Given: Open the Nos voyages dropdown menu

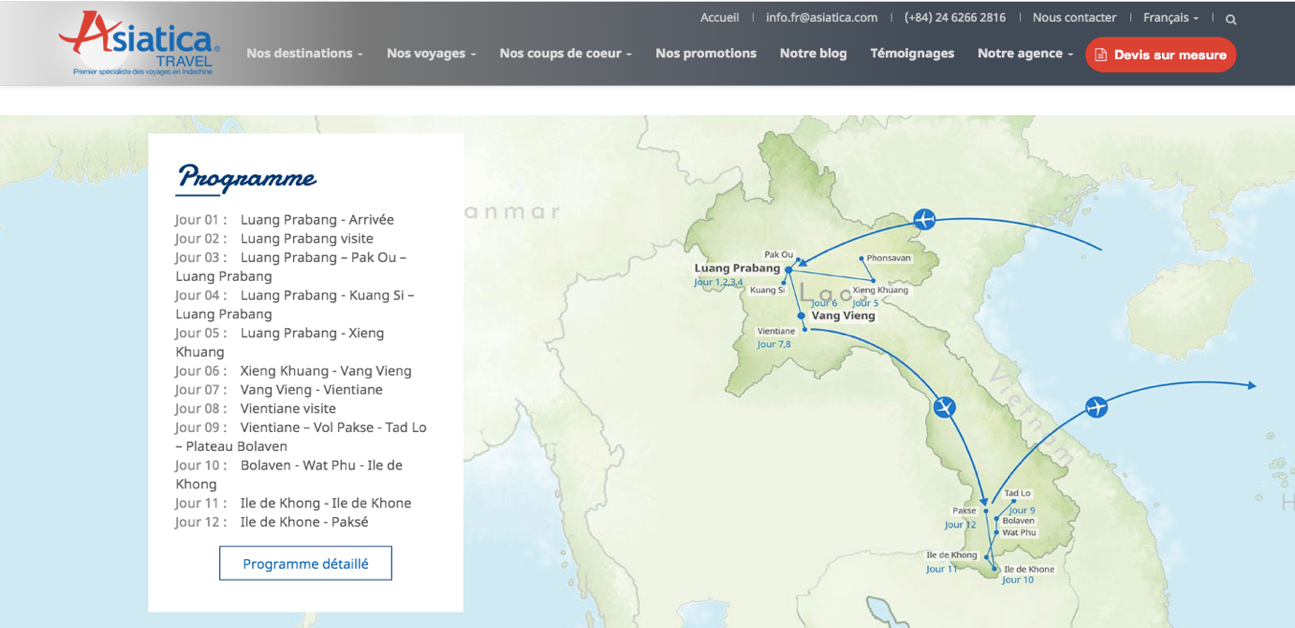Looking at the screenshot, I should click(431, 54).
